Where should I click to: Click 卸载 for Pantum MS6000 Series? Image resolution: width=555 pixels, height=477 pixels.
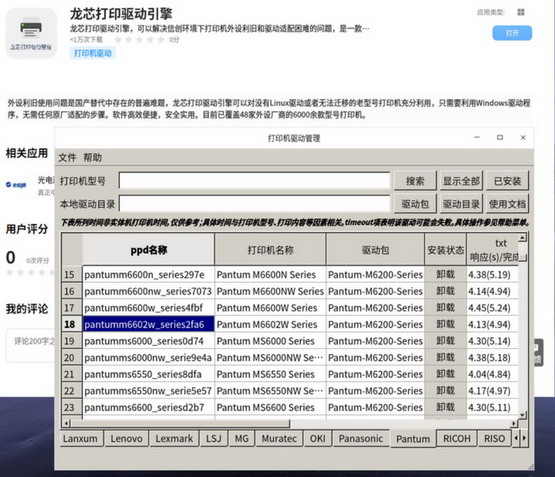(446, 341)
